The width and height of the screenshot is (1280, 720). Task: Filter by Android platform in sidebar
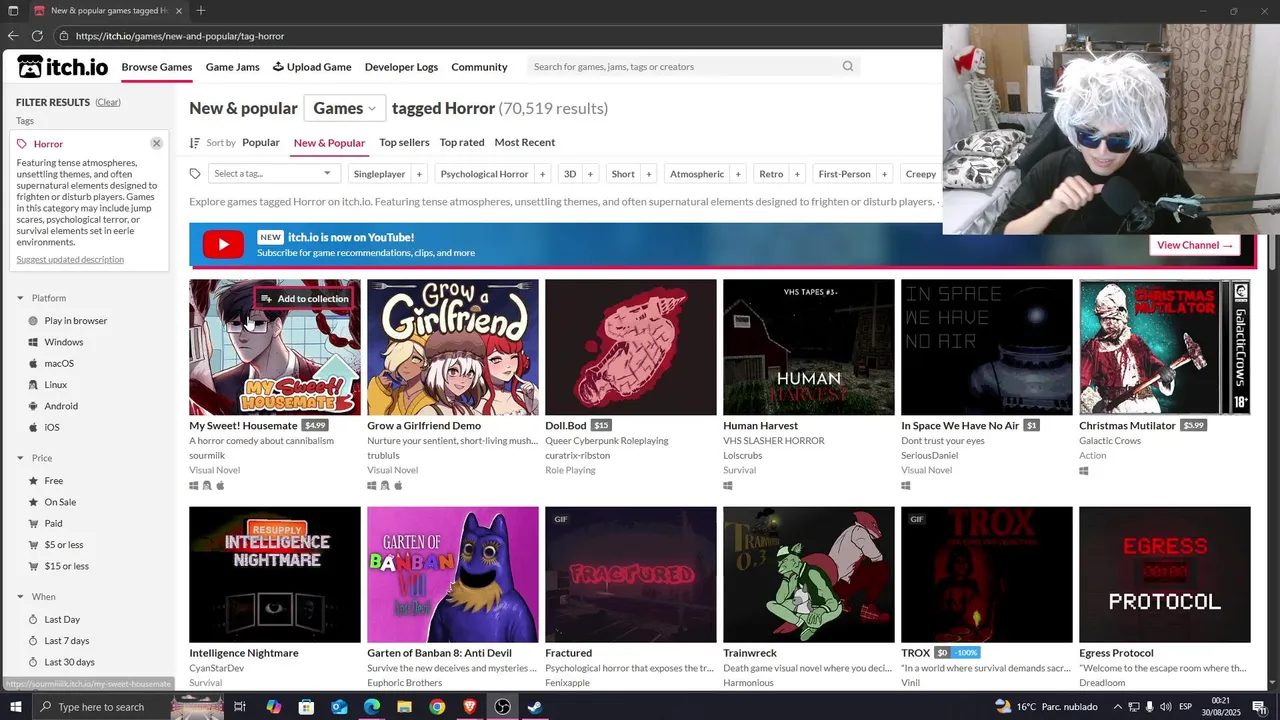[60, 406]
